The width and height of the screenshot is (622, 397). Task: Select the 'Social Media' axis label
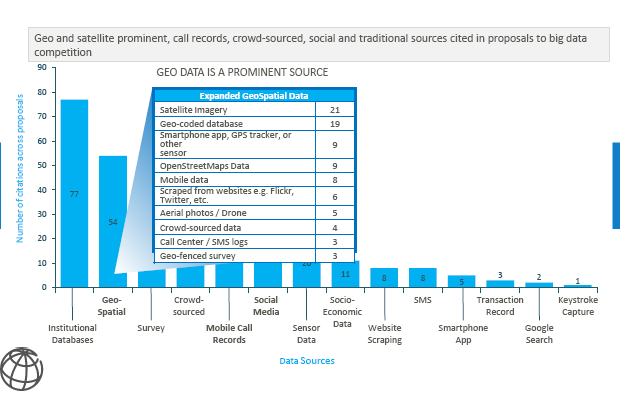[x=266, y=306]
